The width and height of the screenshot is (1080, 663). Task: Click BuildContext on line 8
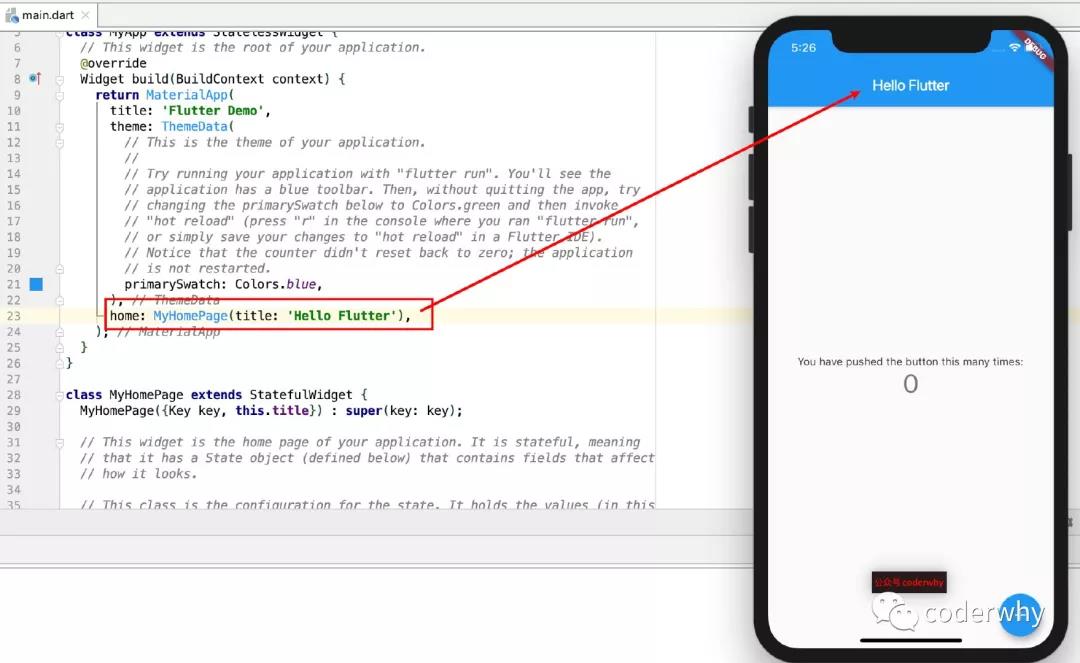220,79
